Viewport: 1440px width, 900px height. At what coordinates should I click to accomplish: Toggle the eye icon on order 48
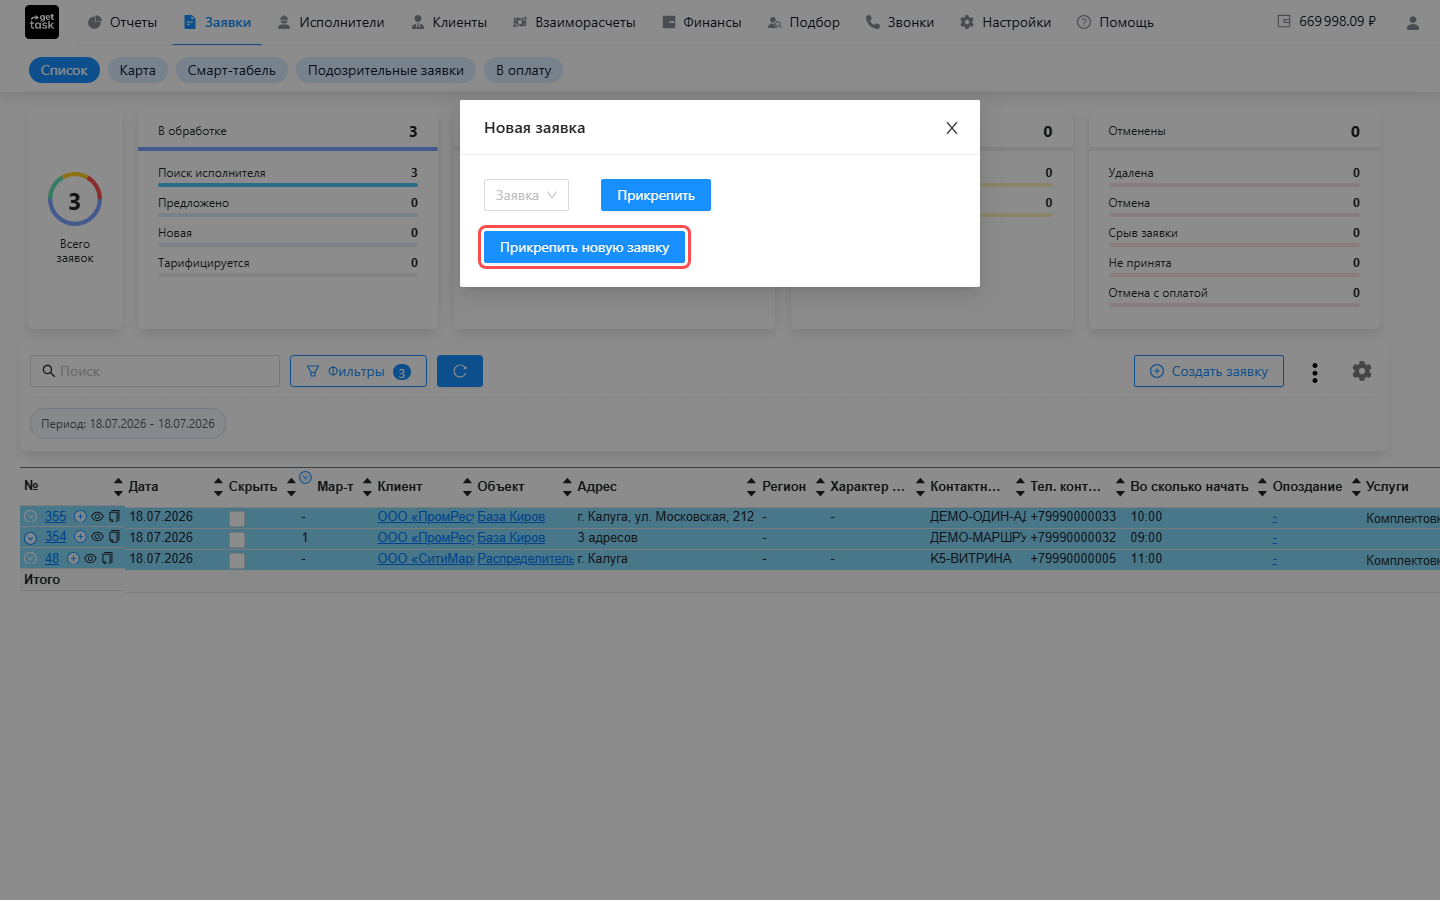coord(90,559)
